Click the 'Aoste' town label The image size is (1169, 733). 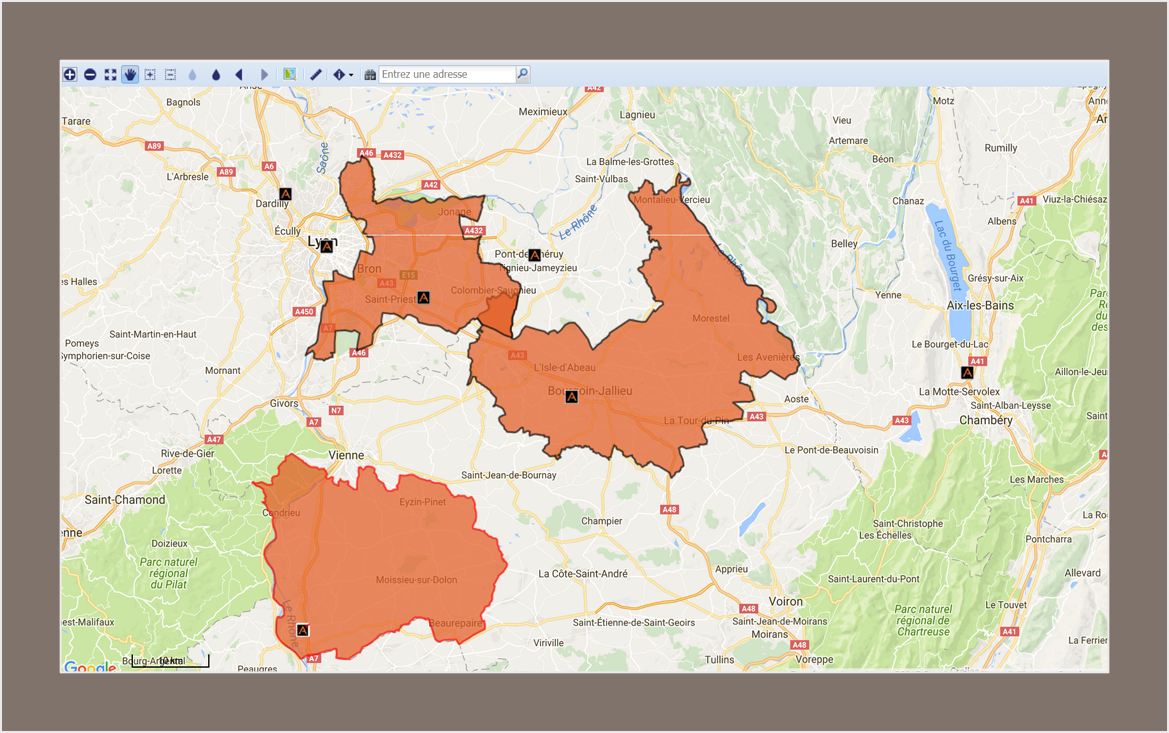[796, 399]
